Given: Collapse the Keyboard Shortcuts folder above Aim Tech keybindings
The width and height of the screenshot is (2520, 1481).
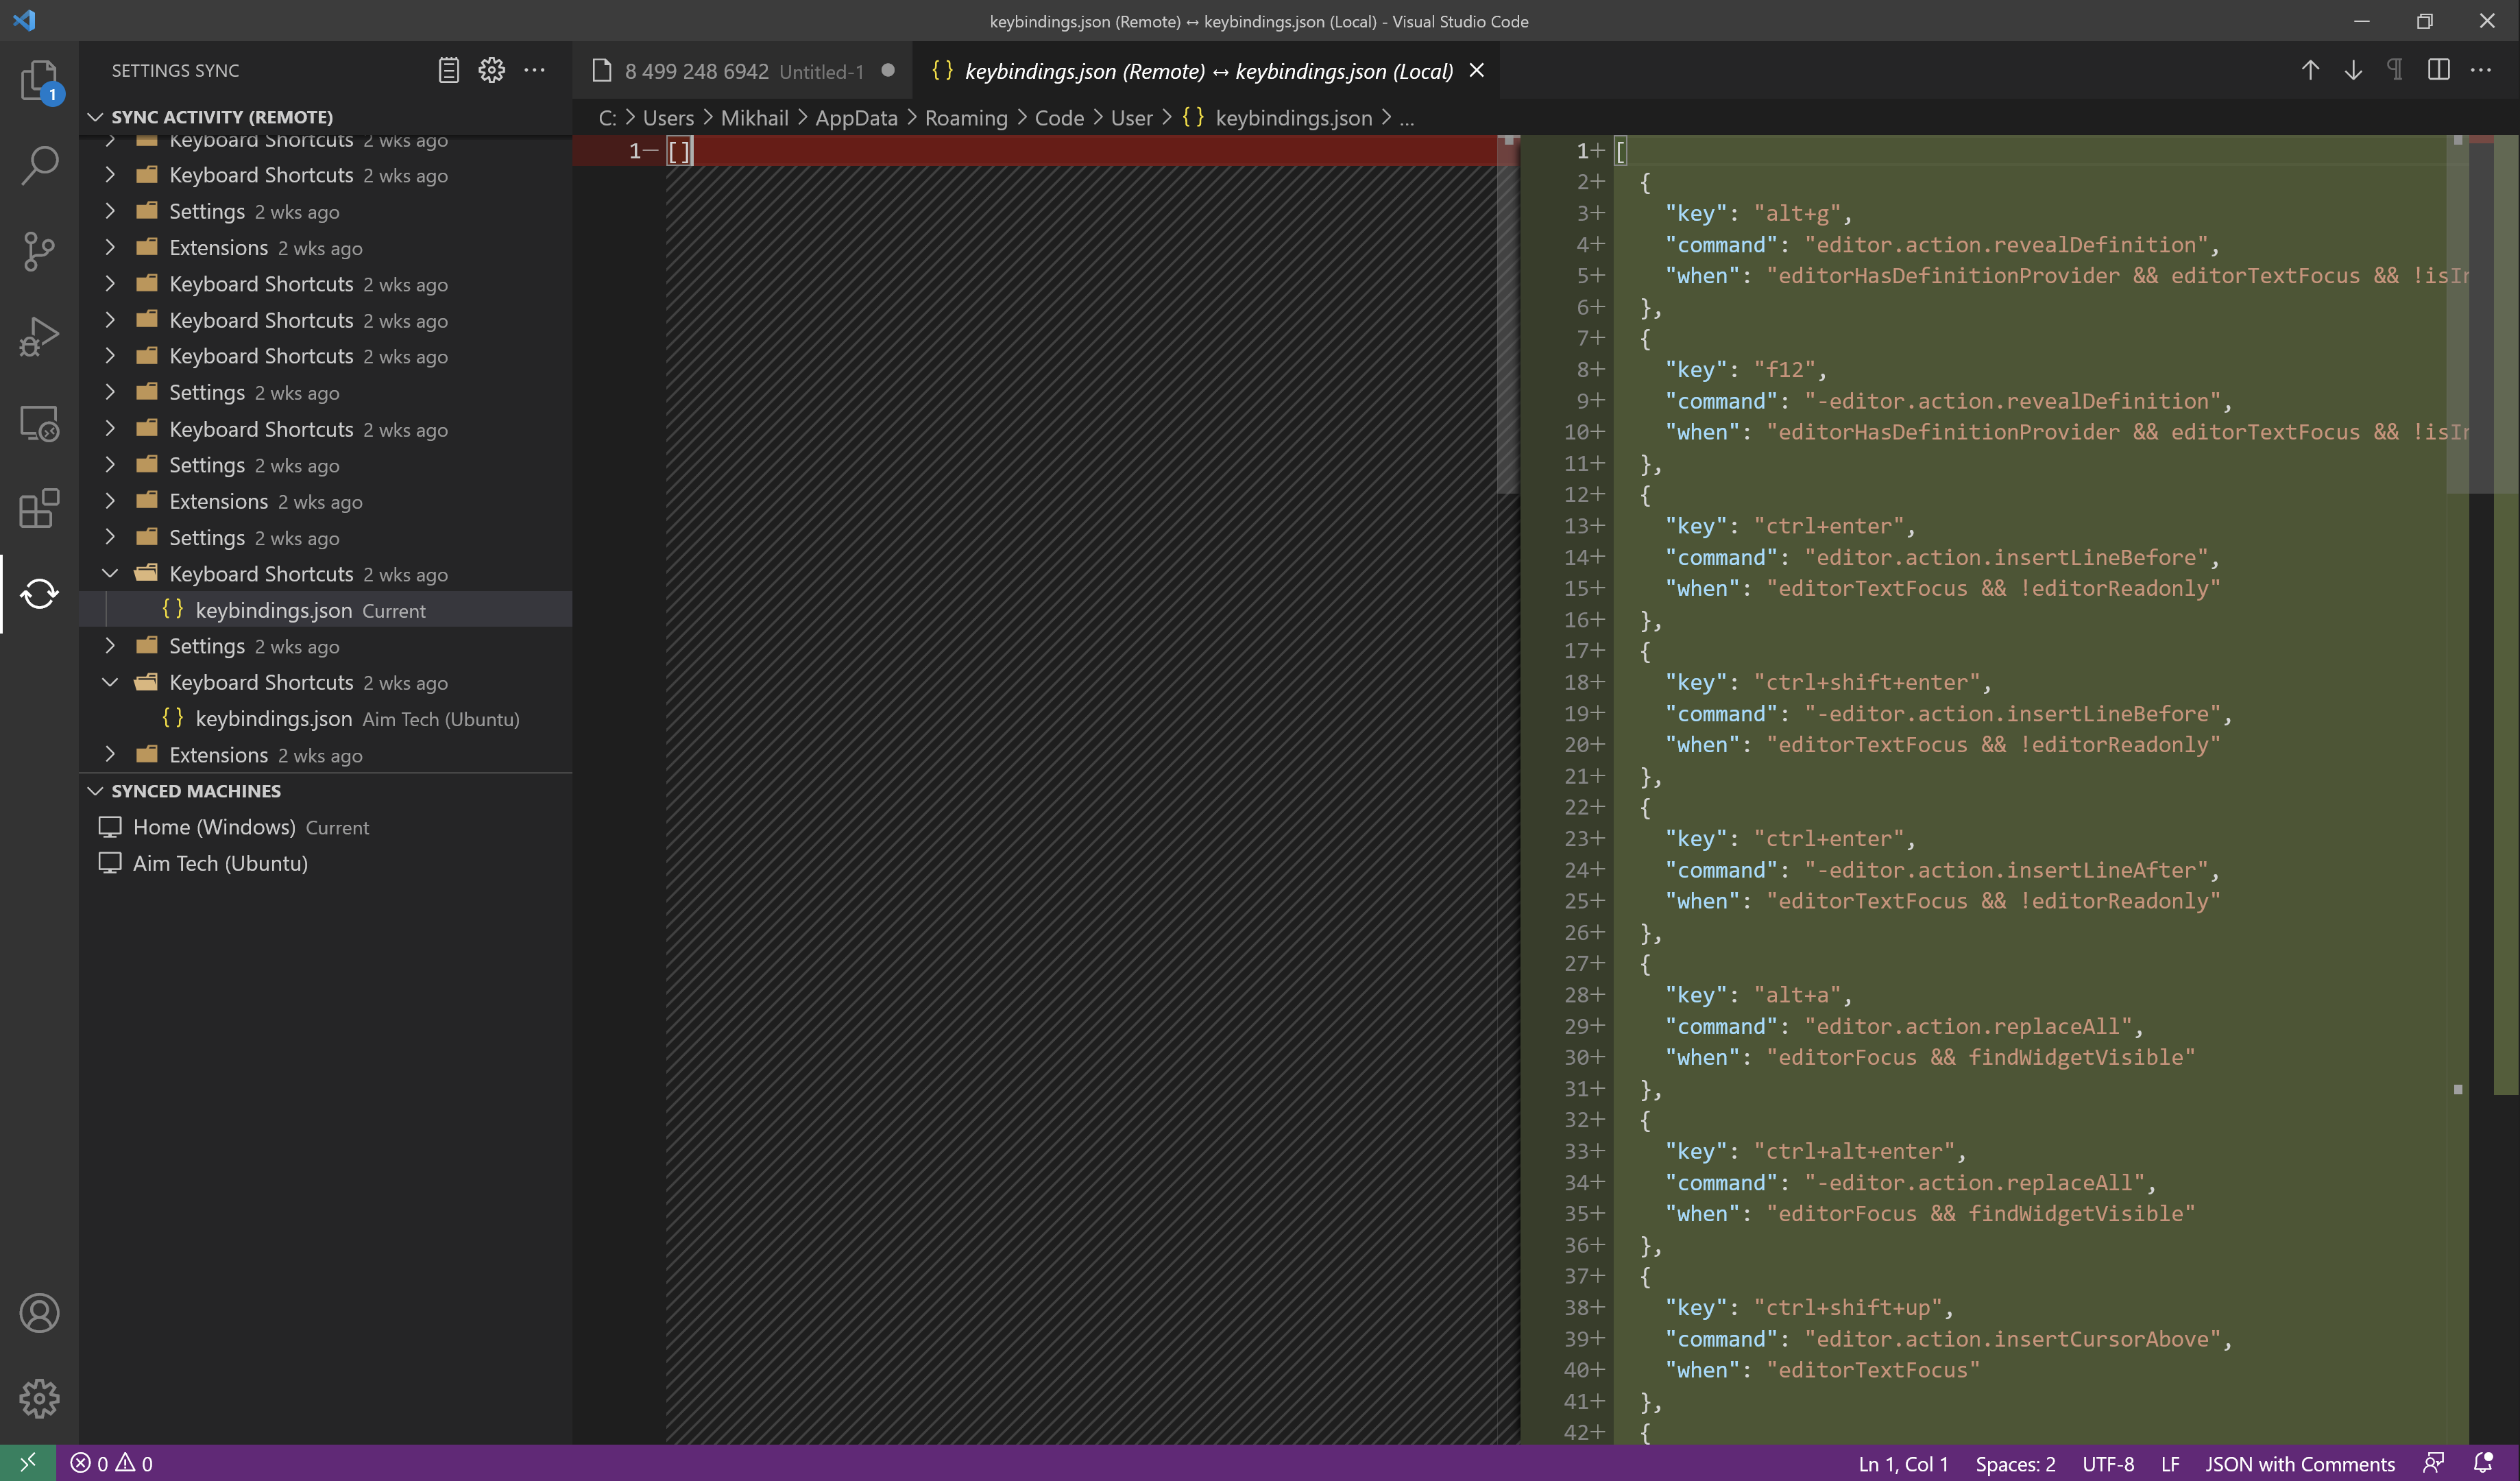Looking at the screenshot, I should (110, 682).
